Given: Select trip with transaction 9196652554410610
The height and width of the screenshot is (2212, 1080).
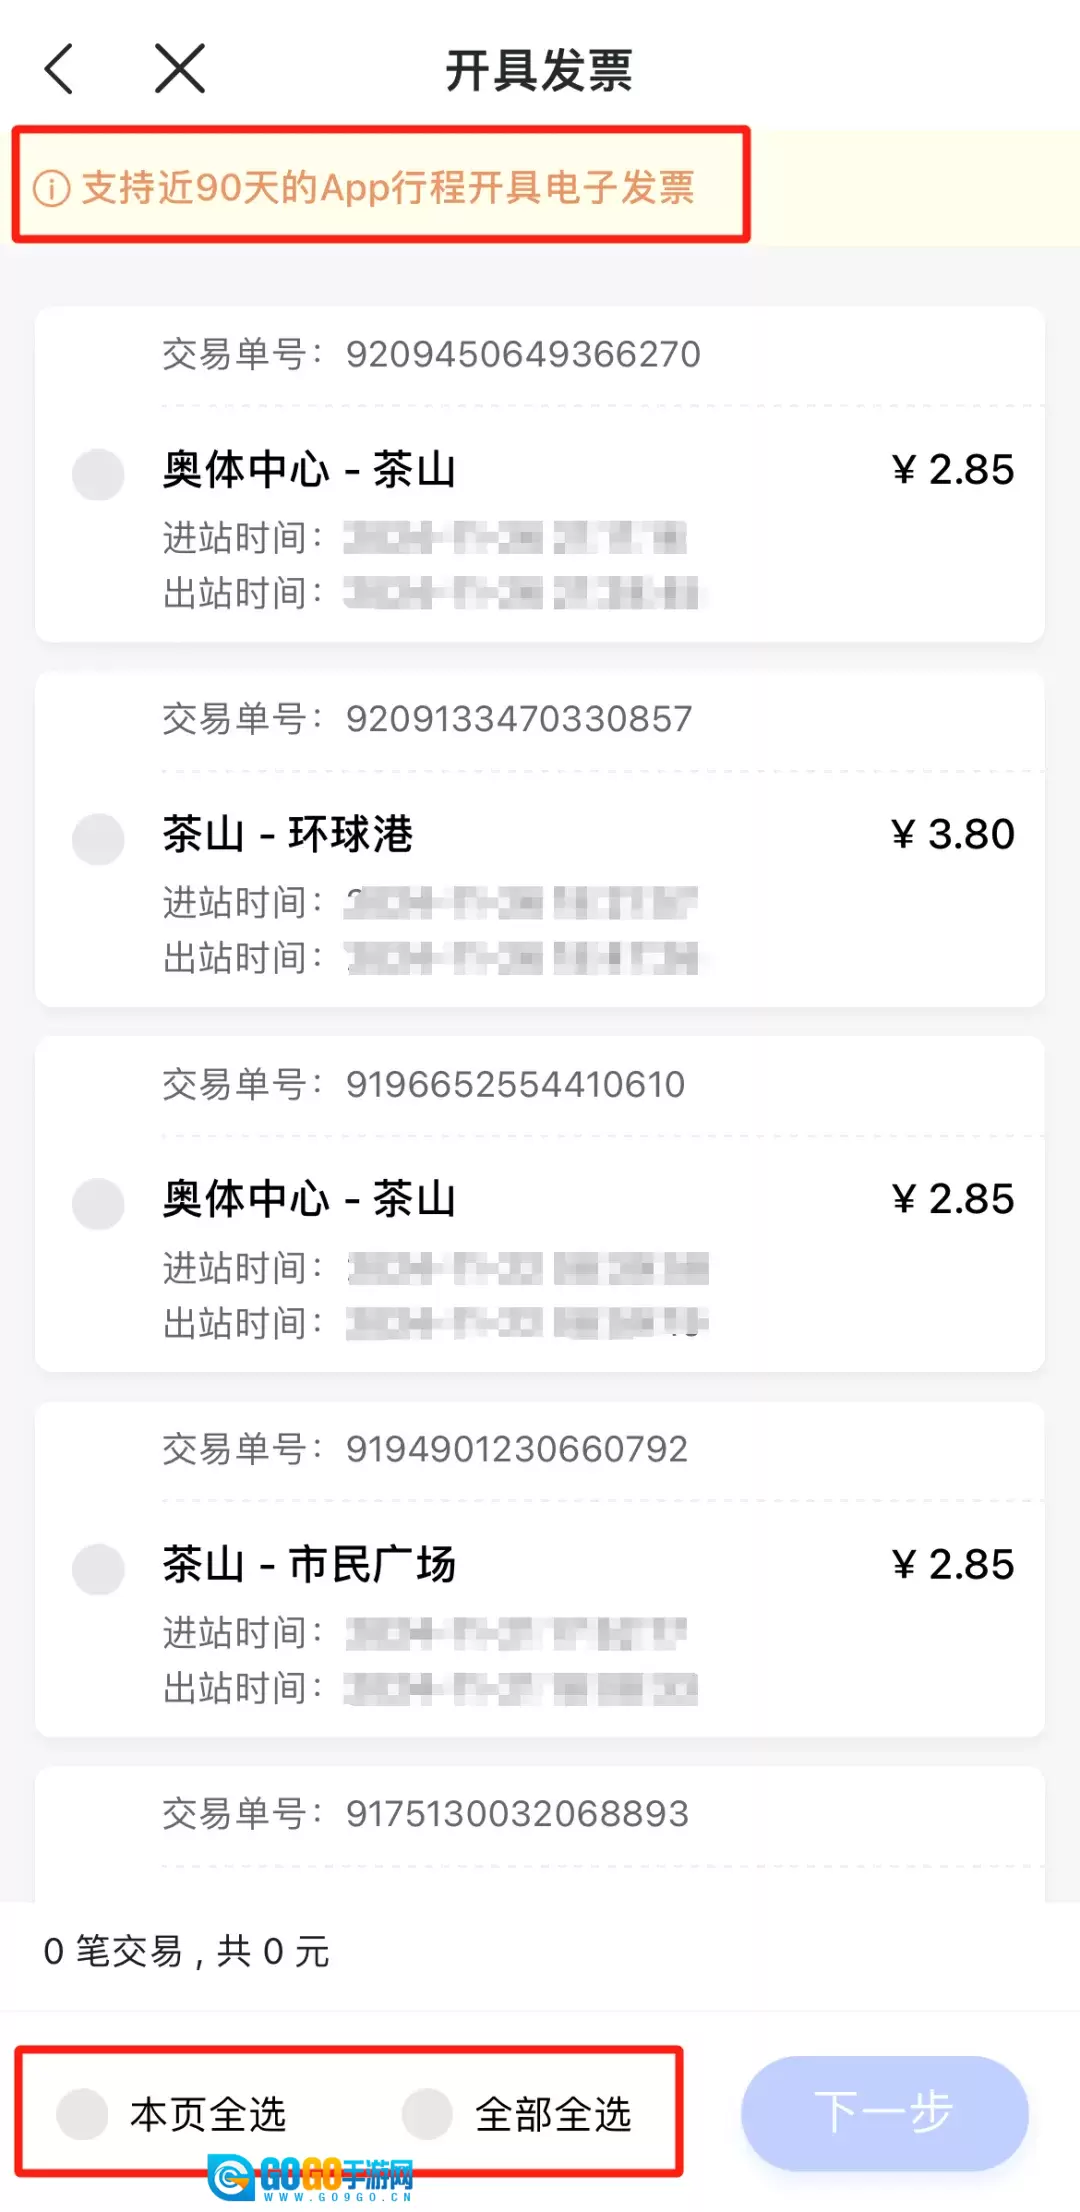Looking at the screenshot, I should (x=98, y=1203).
